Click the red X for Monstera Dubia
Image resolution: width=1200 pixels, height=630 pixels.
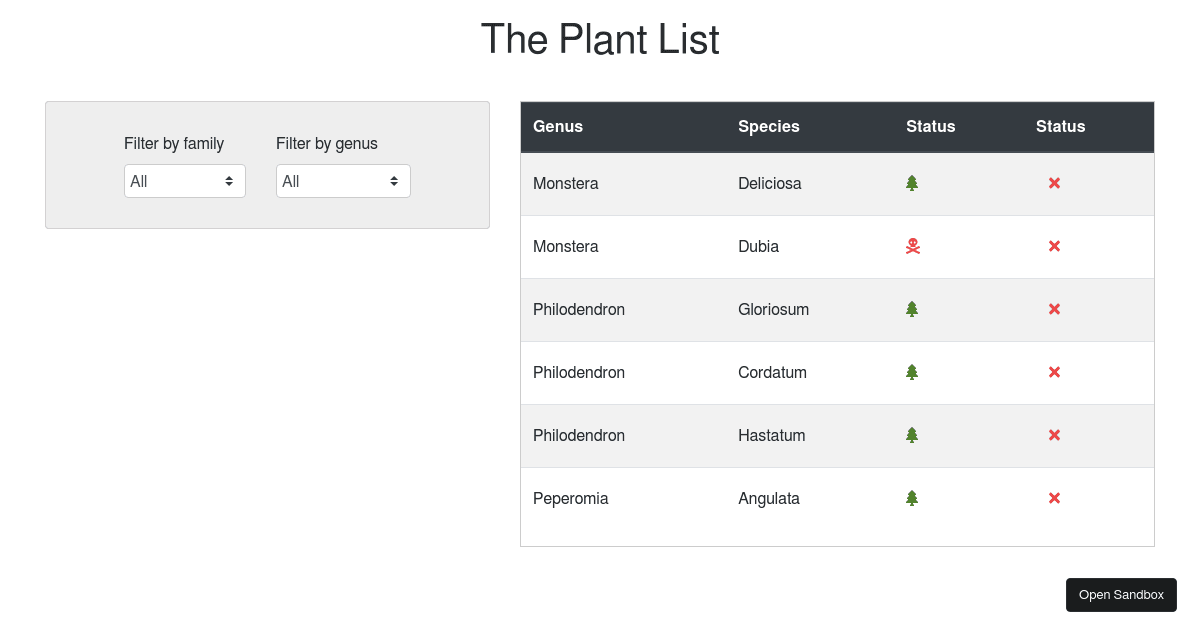click(x=1054, y=246)
